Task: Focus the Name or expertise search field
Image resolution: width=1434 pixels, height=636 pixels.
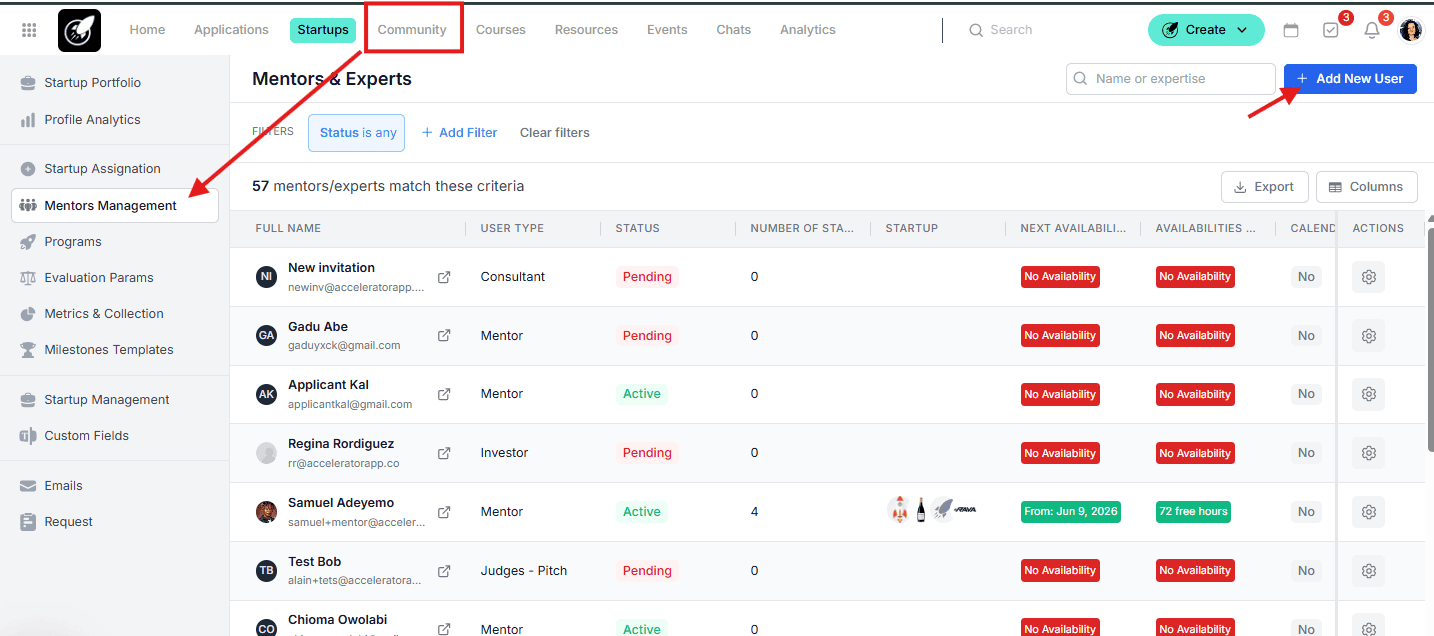Action: click(x=1171, y=79)
